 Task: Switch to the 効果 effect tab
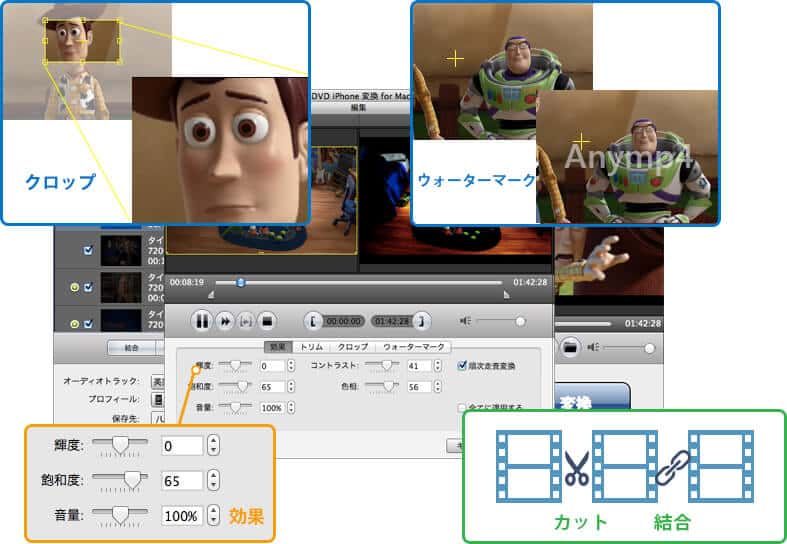[278, 347]
